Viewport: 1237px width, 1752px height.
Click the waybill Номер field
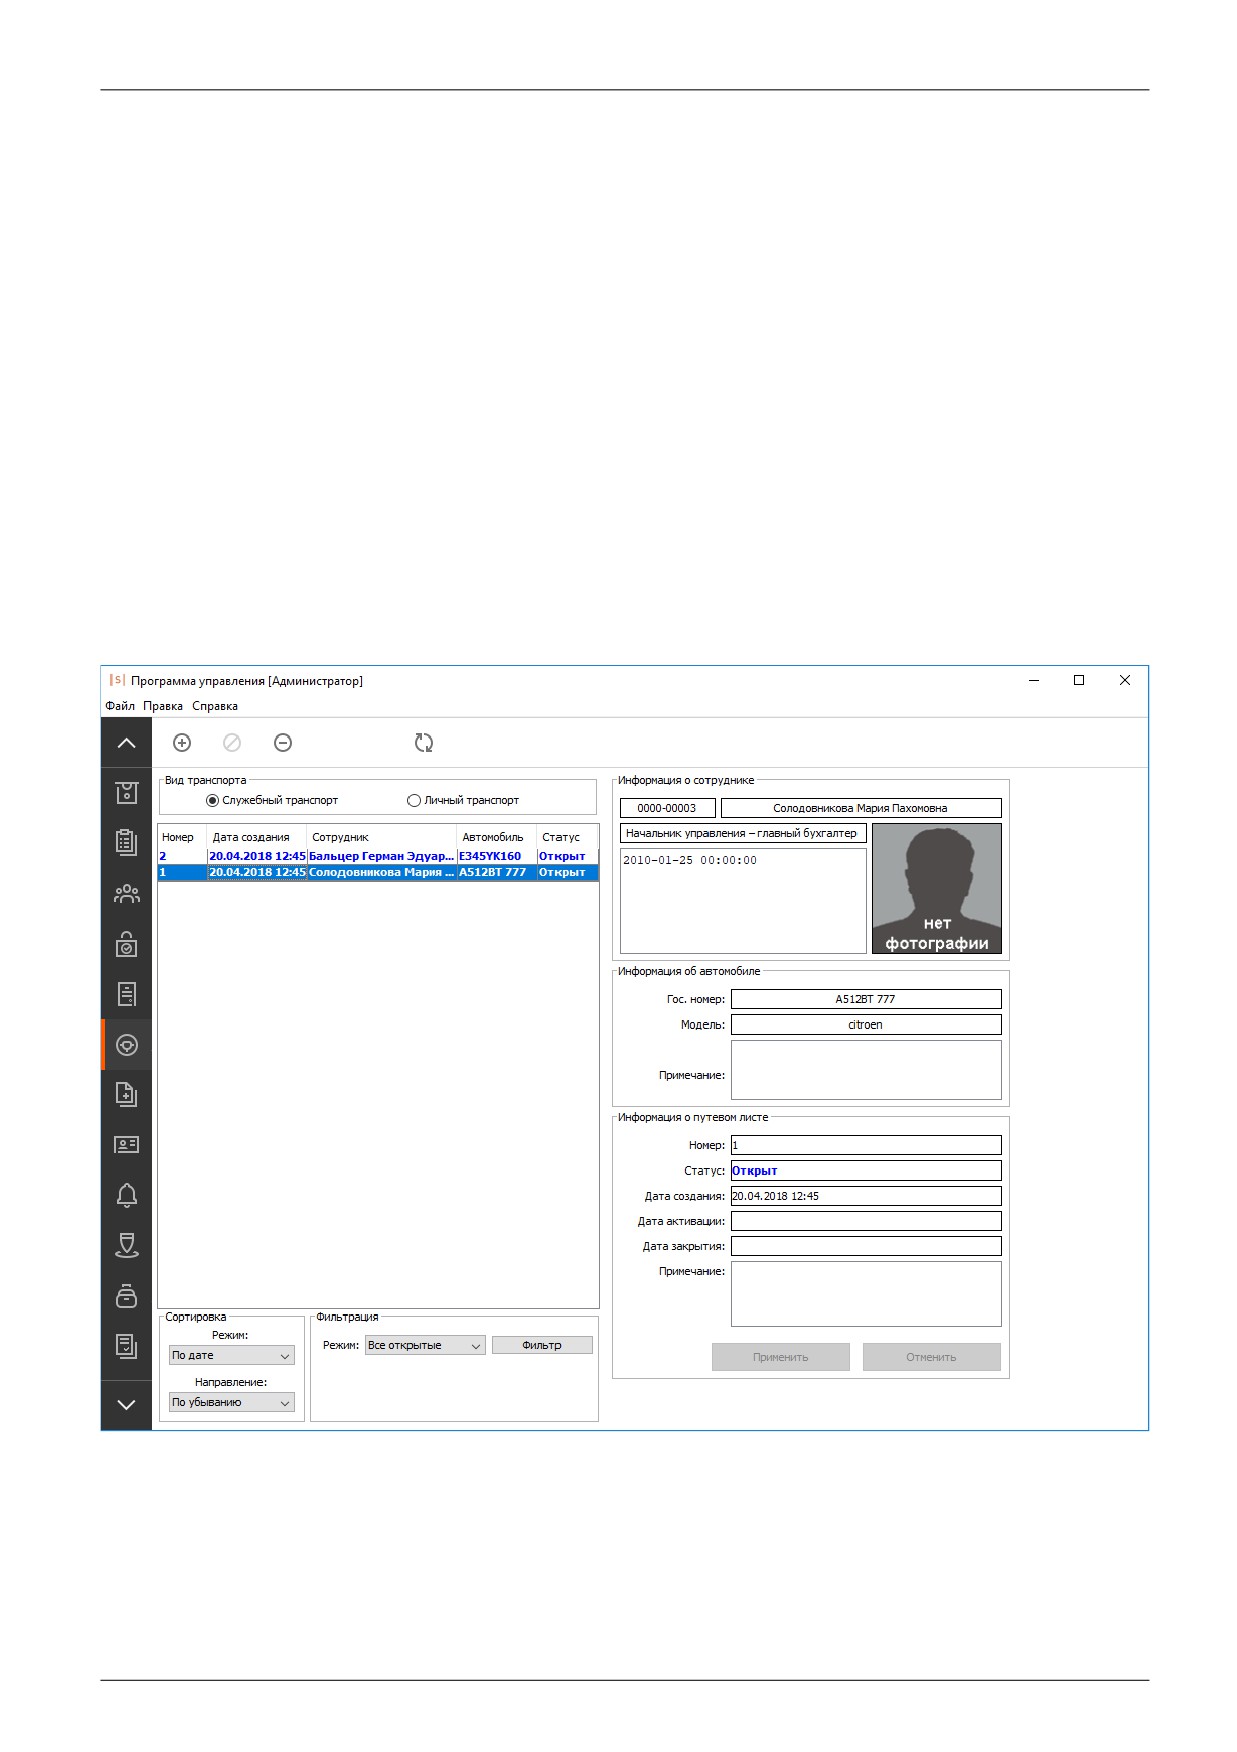coord(866,1146)
